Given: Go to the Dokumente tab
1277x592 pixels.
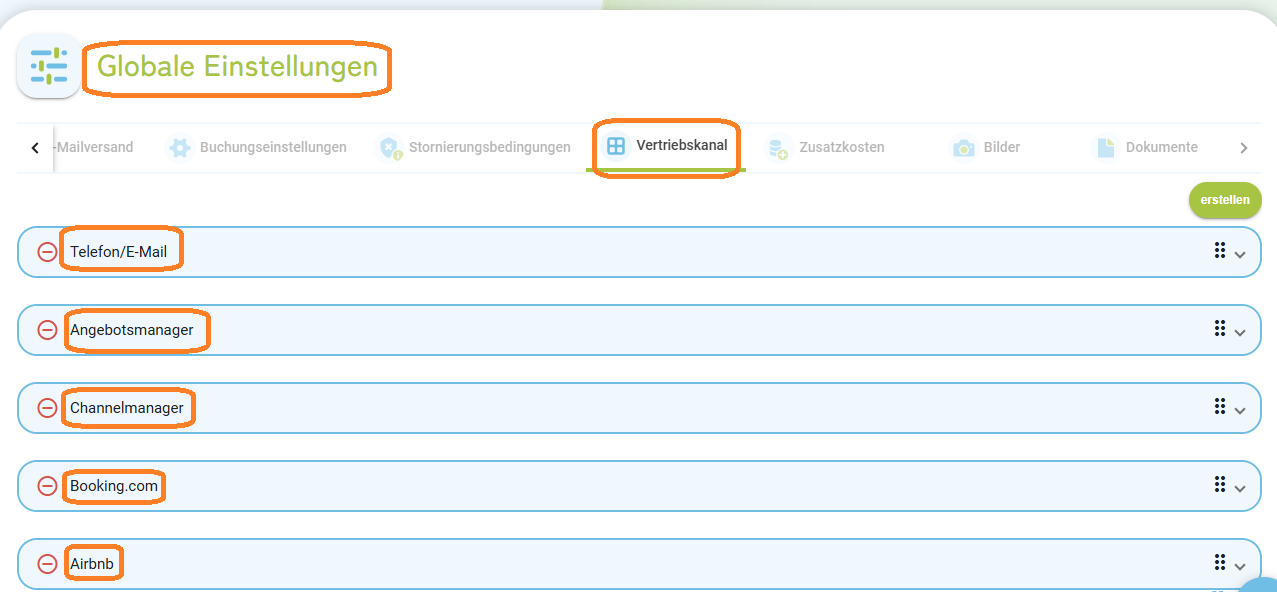Looking at the screenshot, I should [1146, 148].
